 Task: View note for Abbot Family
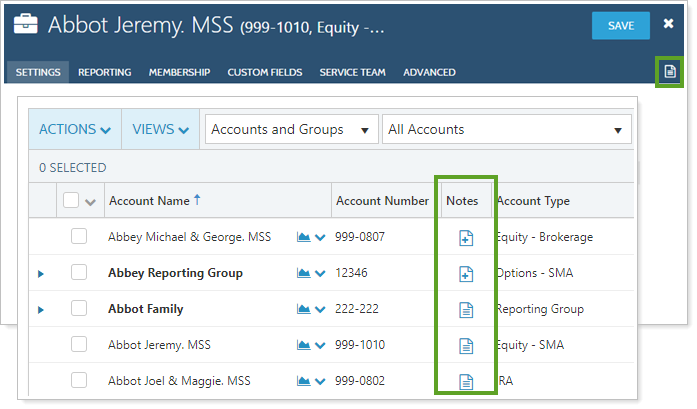pos(465,309)
